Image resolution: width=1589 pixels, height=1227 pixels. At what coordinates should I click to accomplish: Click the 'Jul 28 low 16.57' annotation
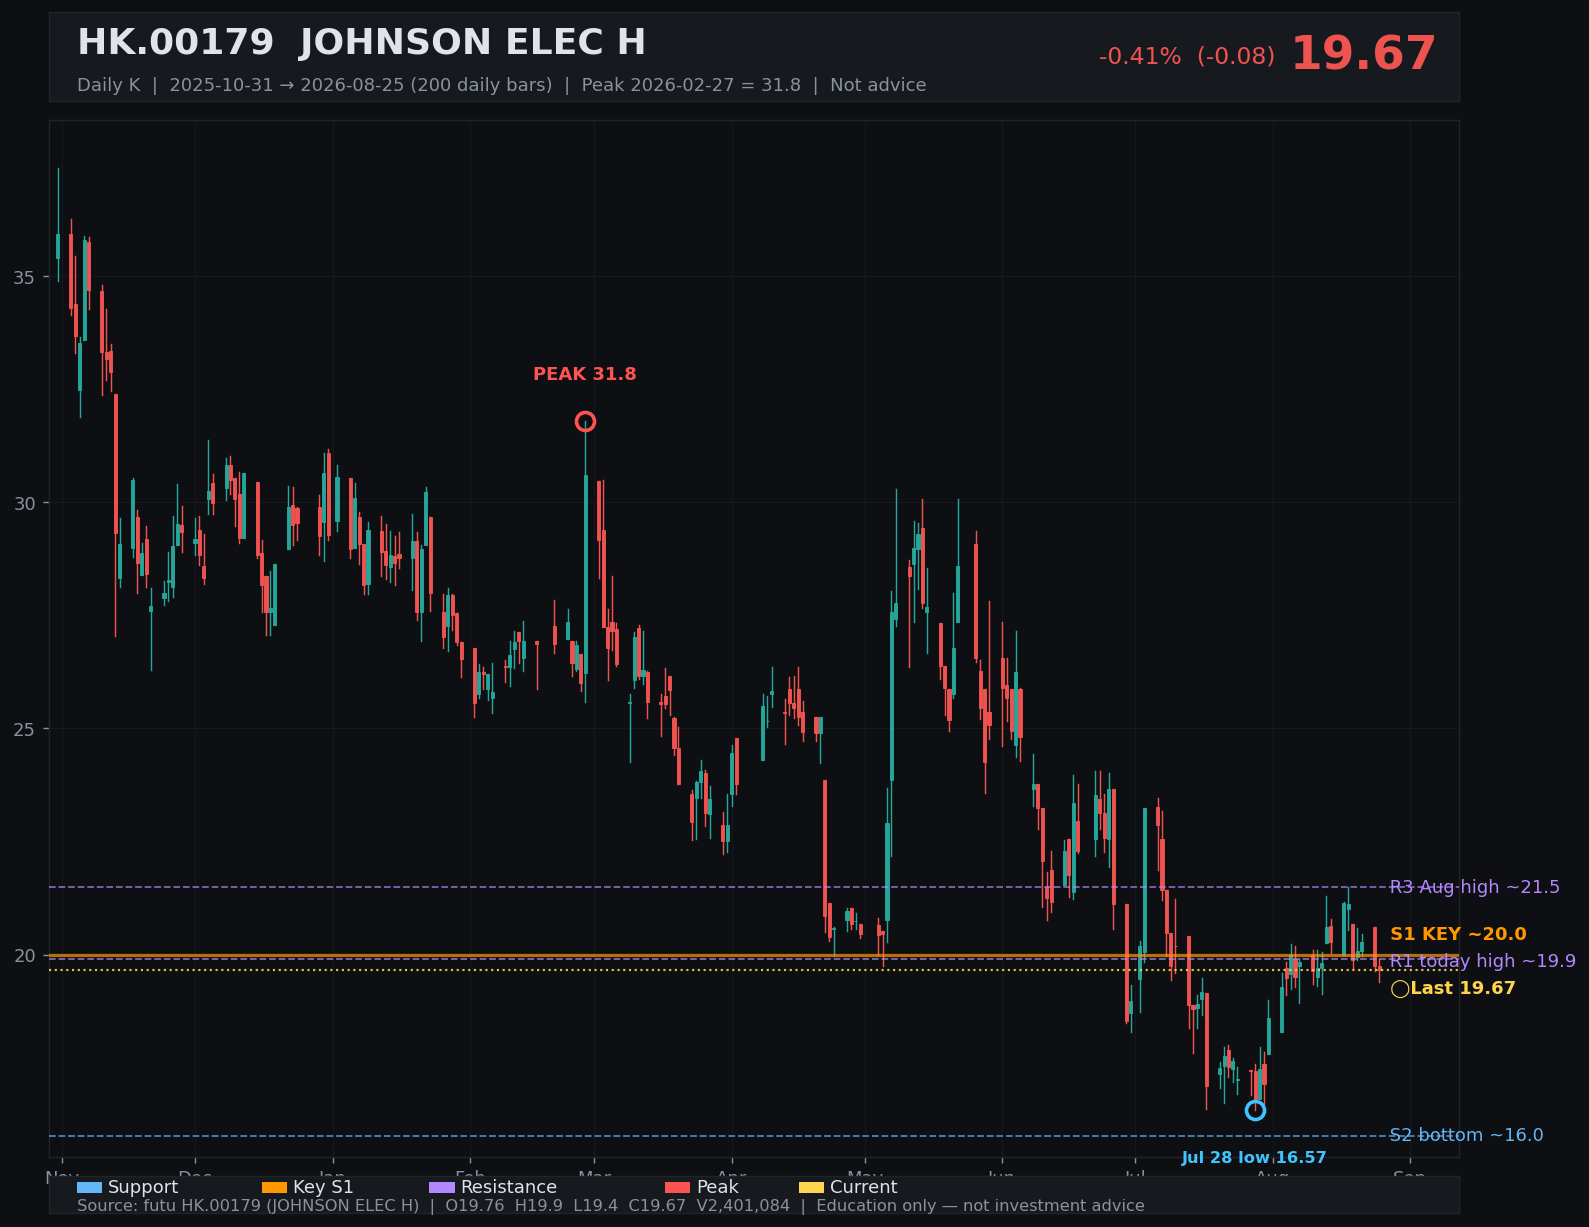[x=1254, y=1158]
